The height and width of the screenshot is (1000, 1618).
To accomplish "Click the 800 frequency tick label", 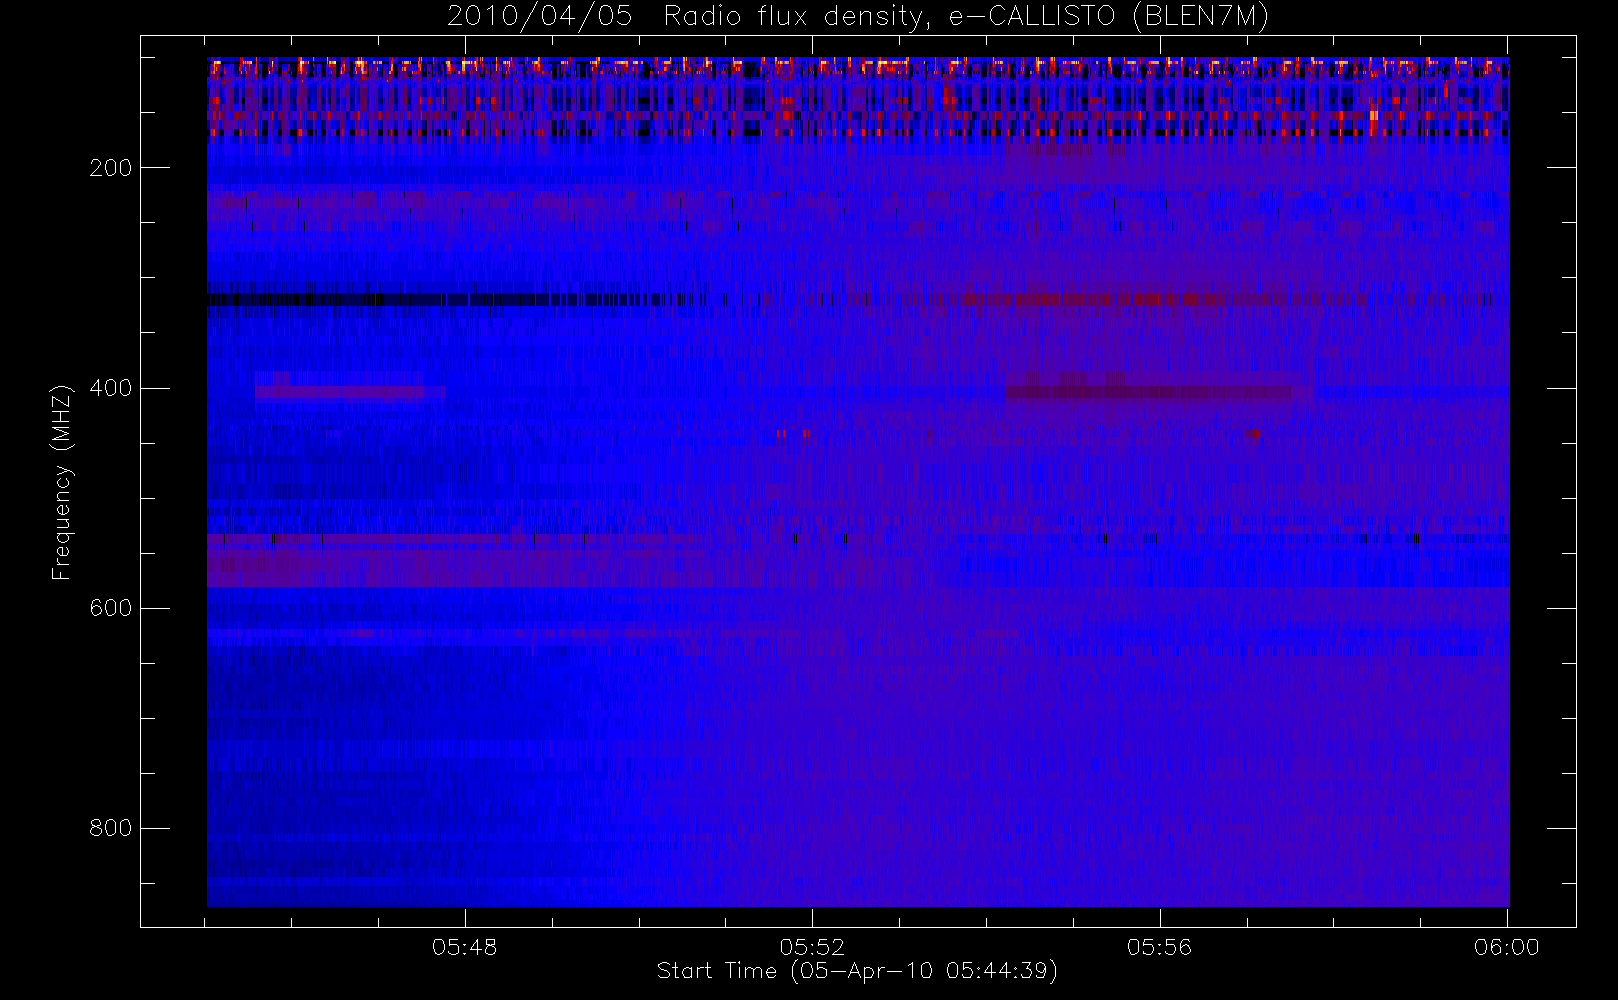I will coord(111,828).
